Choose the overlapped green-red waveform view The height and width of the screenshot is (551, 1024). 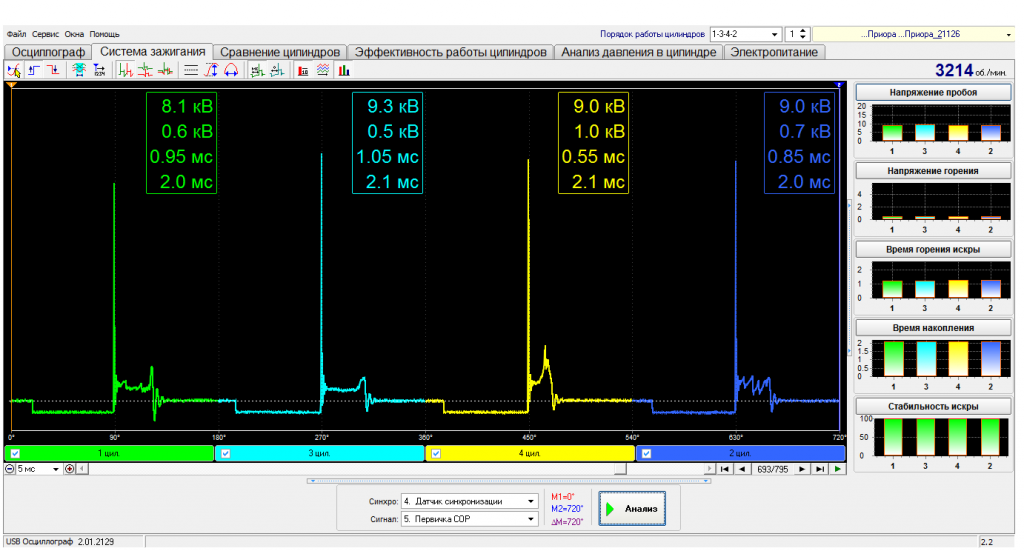[166, 70]
